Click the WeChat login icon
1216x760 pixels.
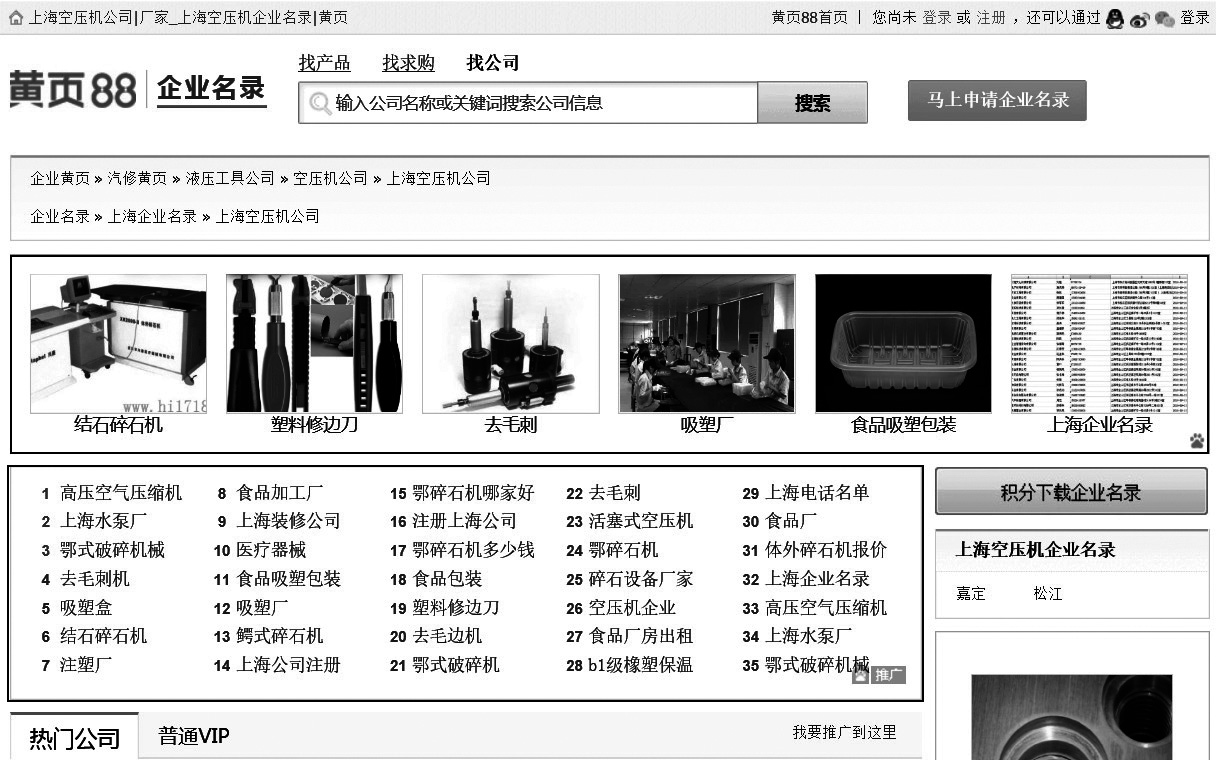point(1164,19)
